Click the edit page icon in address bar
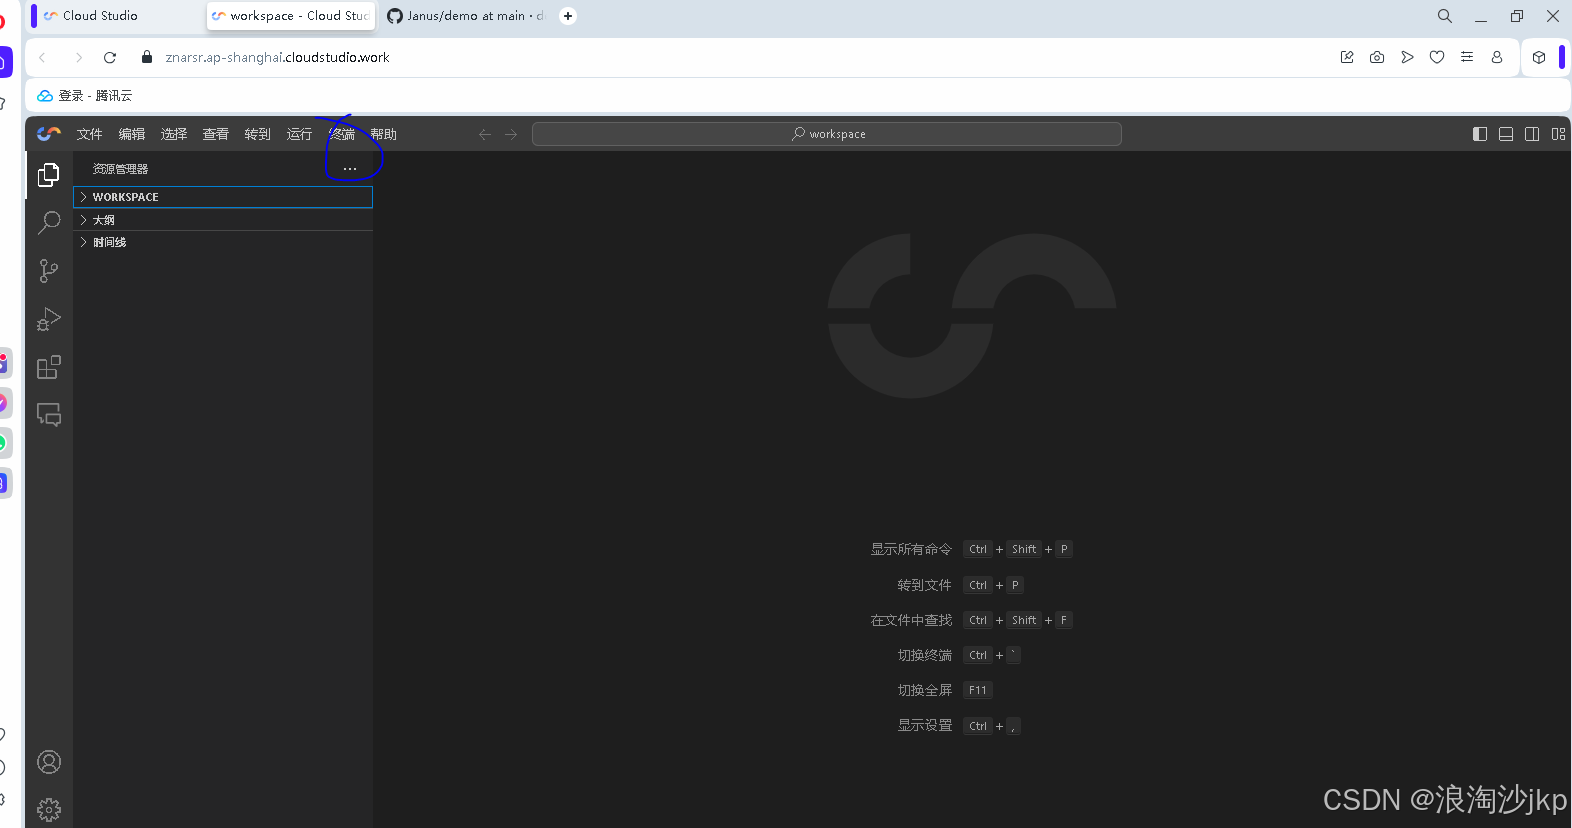 [1347, 57]
